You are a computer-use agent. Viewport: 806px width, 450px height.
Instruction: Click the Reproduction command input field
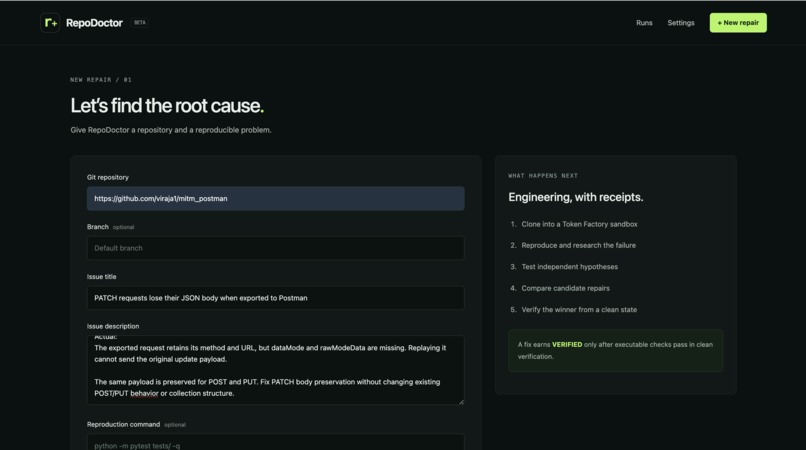pos(276,442)
